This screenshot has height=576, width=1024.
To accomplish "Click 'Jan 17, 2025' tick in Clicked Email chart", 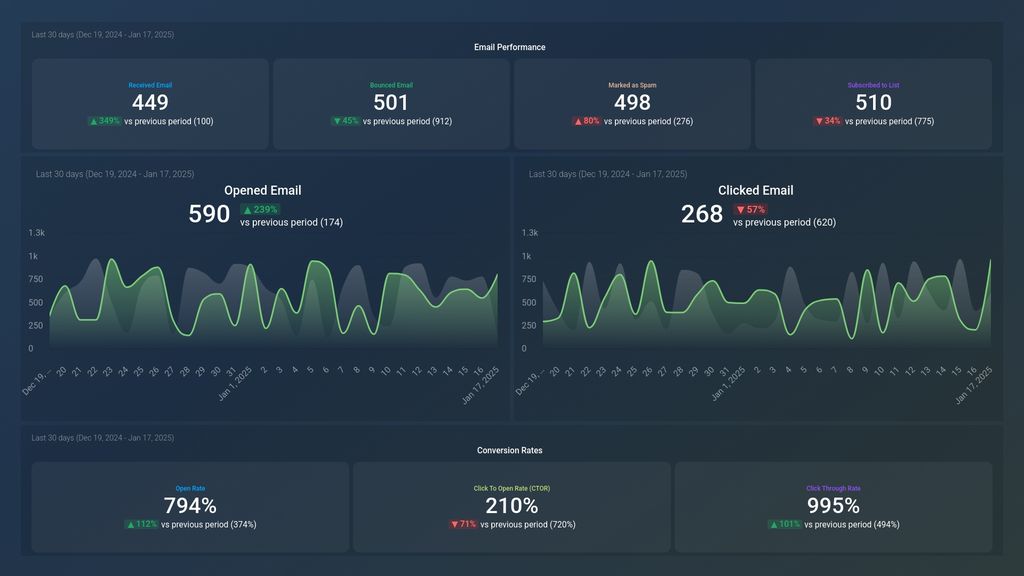I will 973,385.
